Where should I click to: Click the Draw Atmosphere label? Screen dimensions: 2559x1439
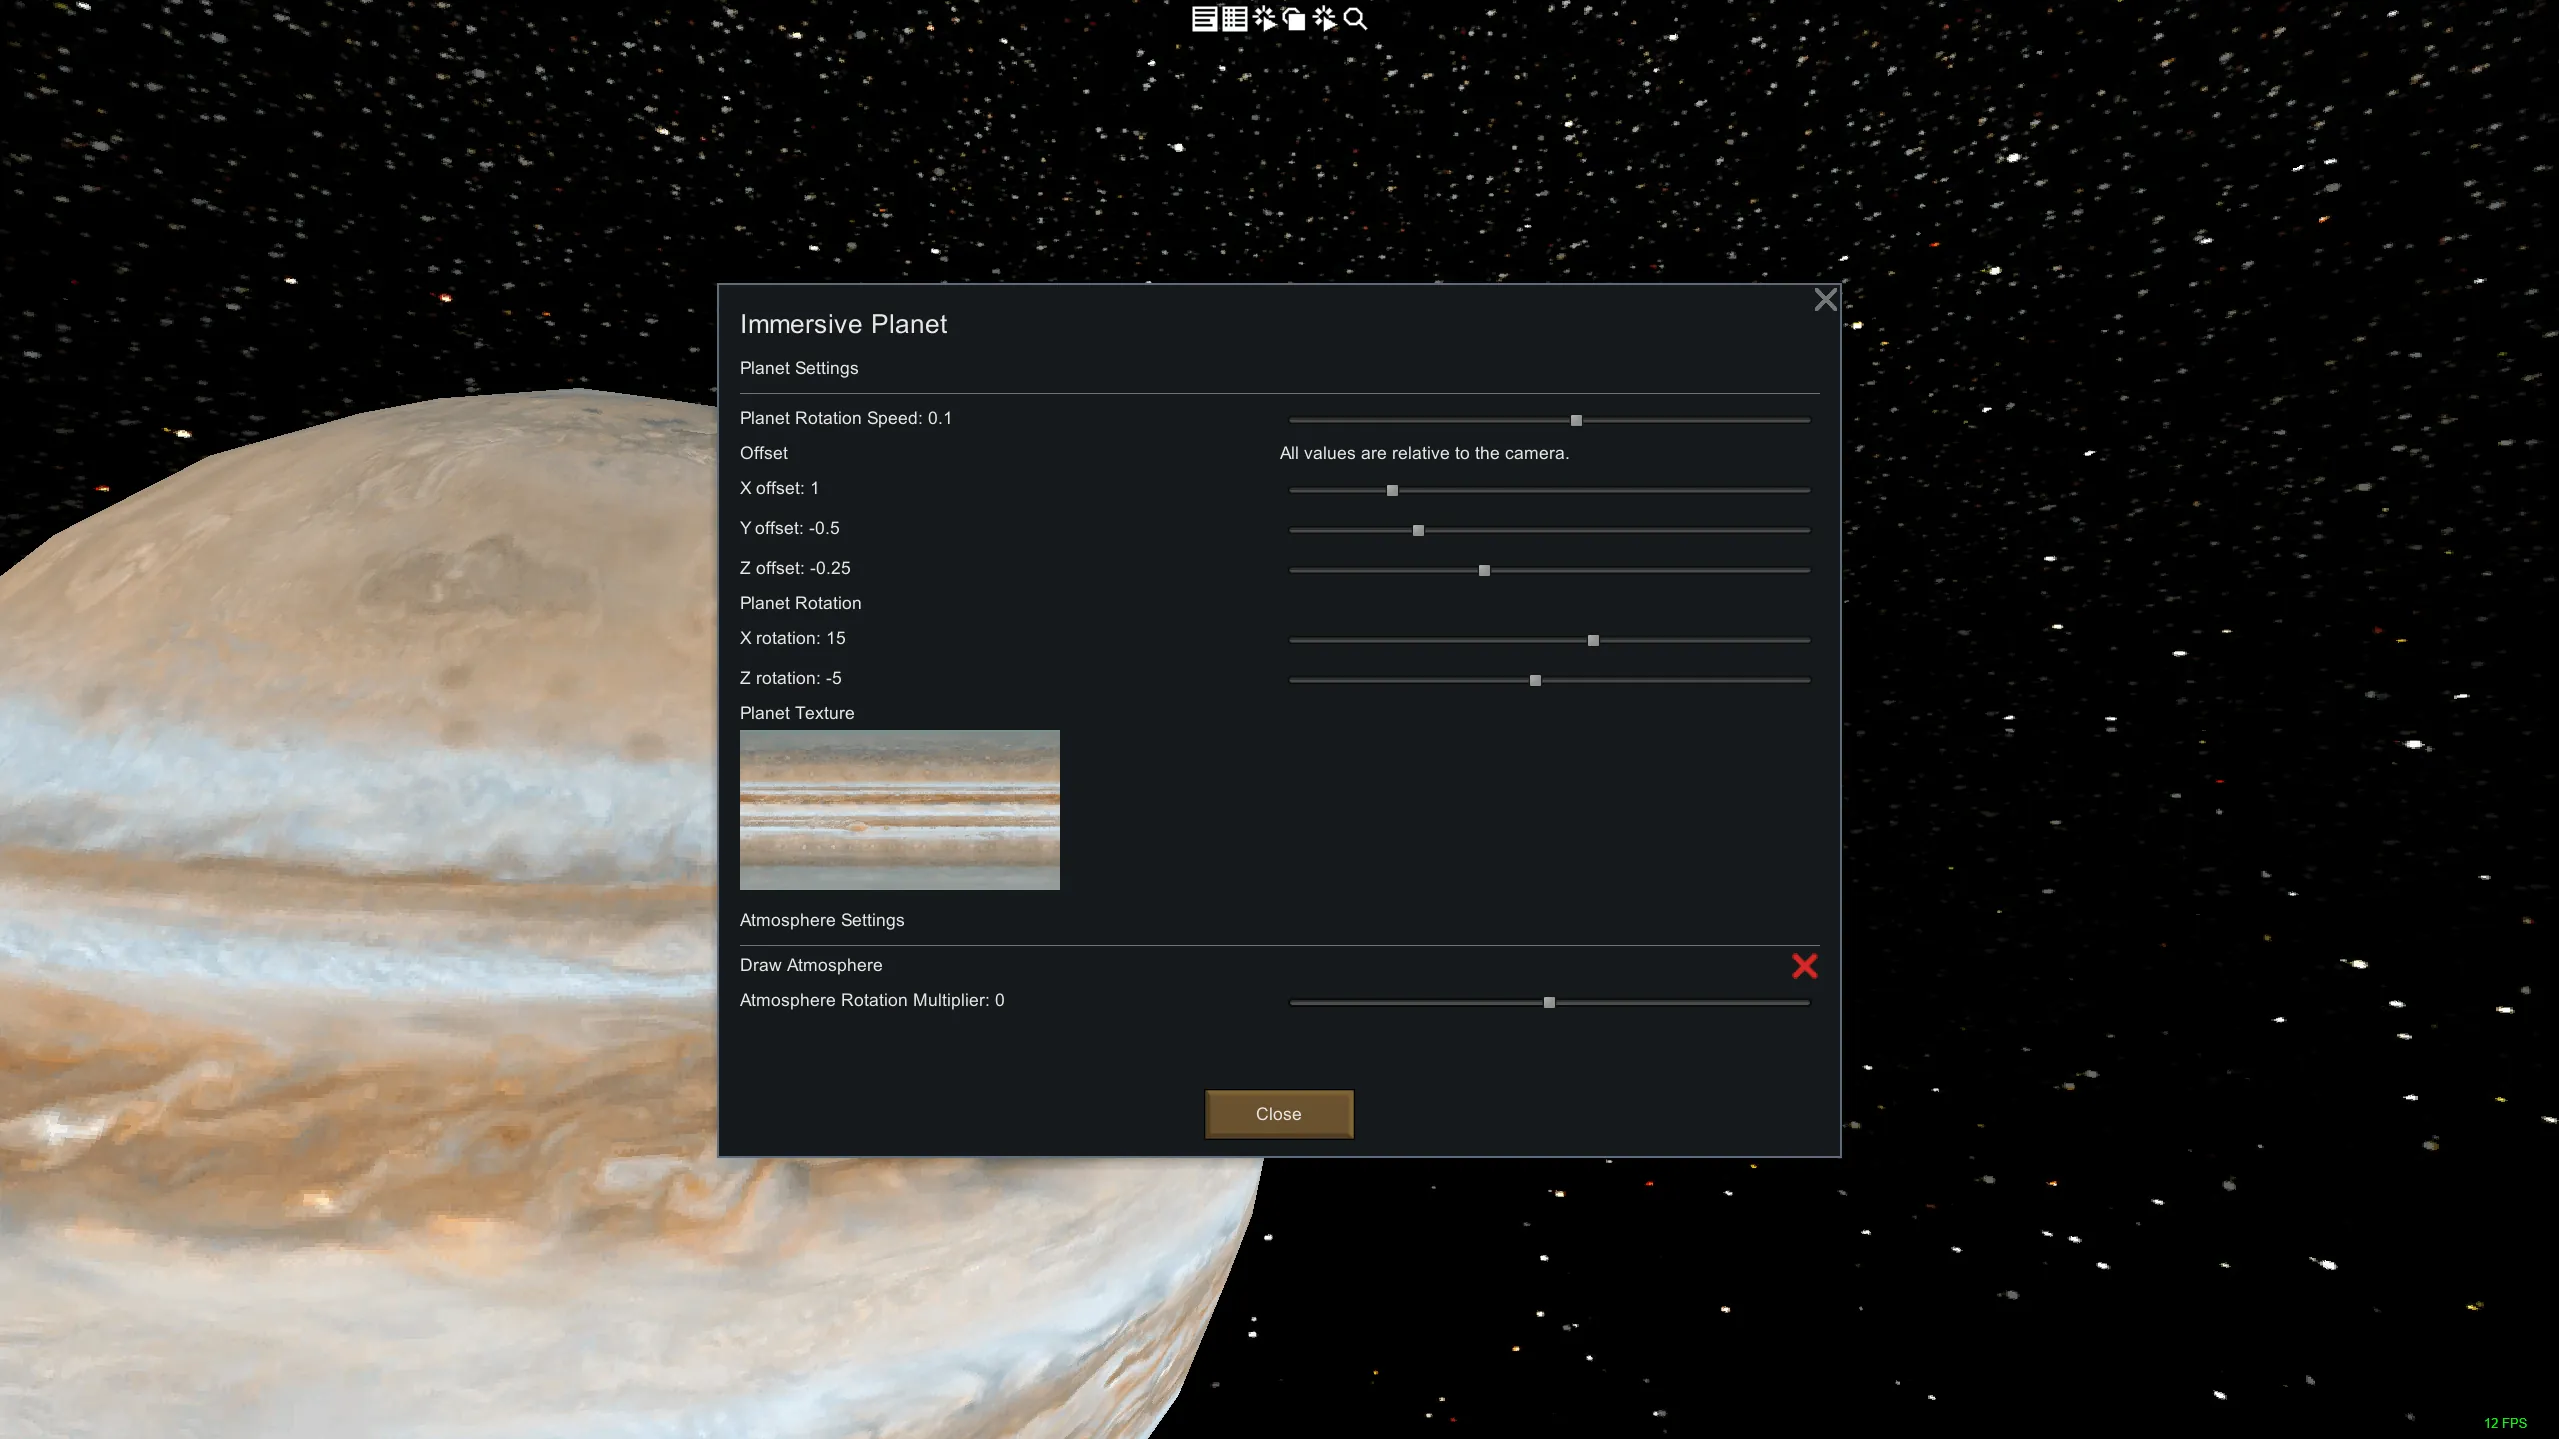point(811,965)
